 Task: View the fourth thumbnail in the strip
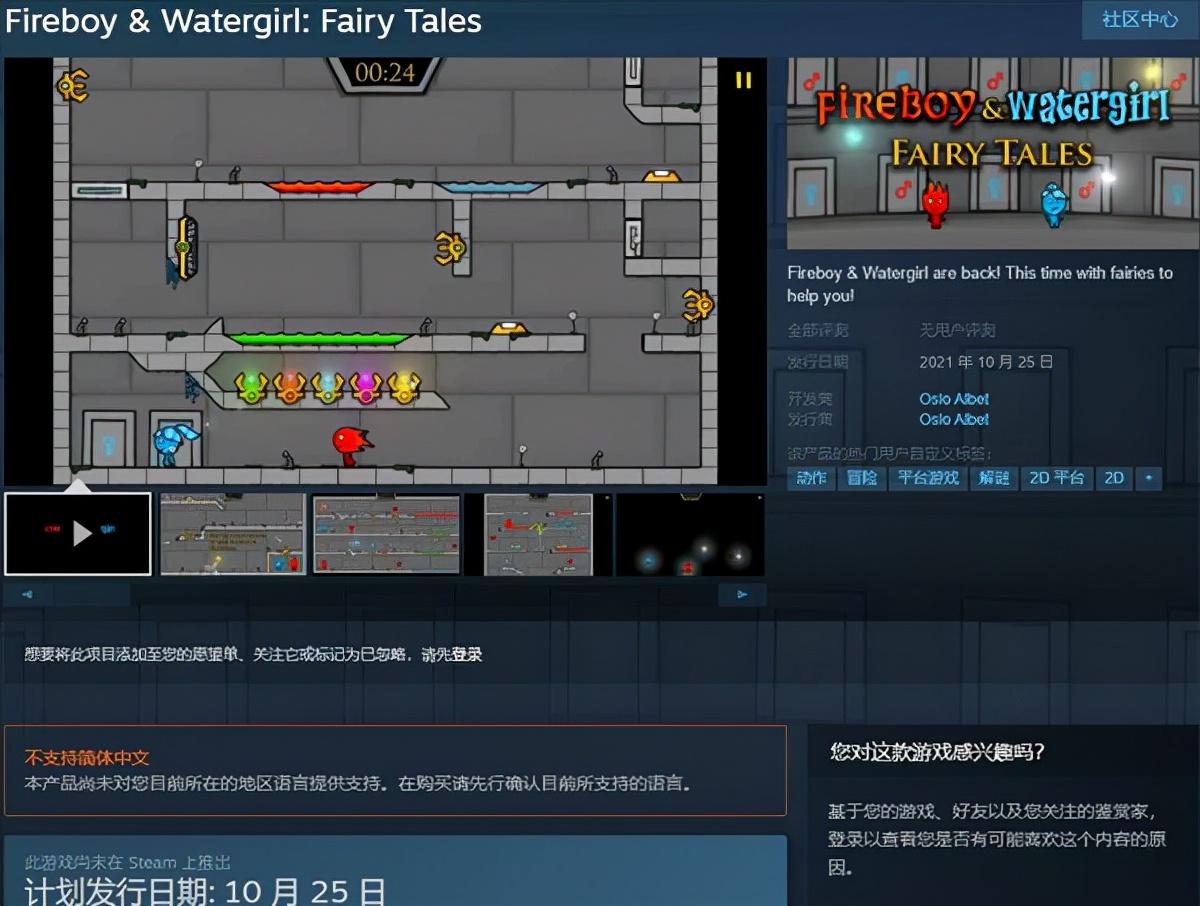[x=538, y=534]
